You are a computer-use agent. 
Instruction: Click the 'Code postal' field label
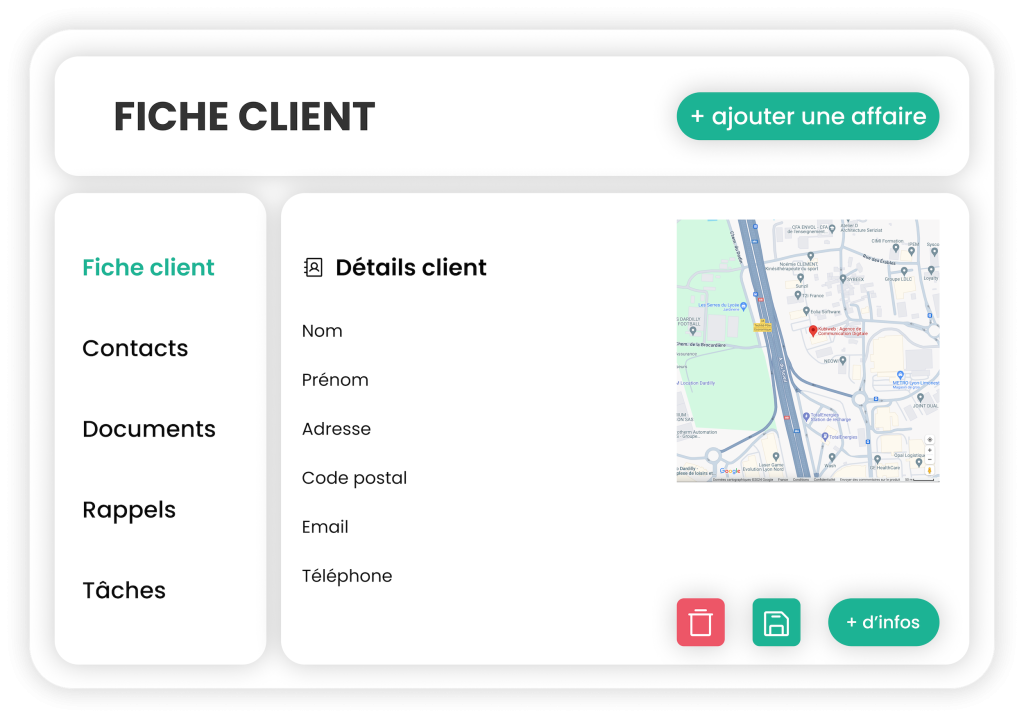pyautogui.click(x=354, y=478)
